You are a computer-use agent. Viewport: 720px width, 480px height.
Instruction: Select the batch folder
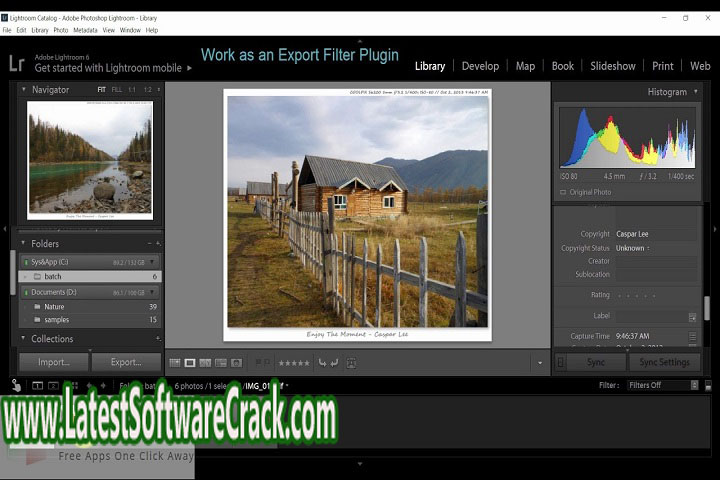(x=90, y=277)
